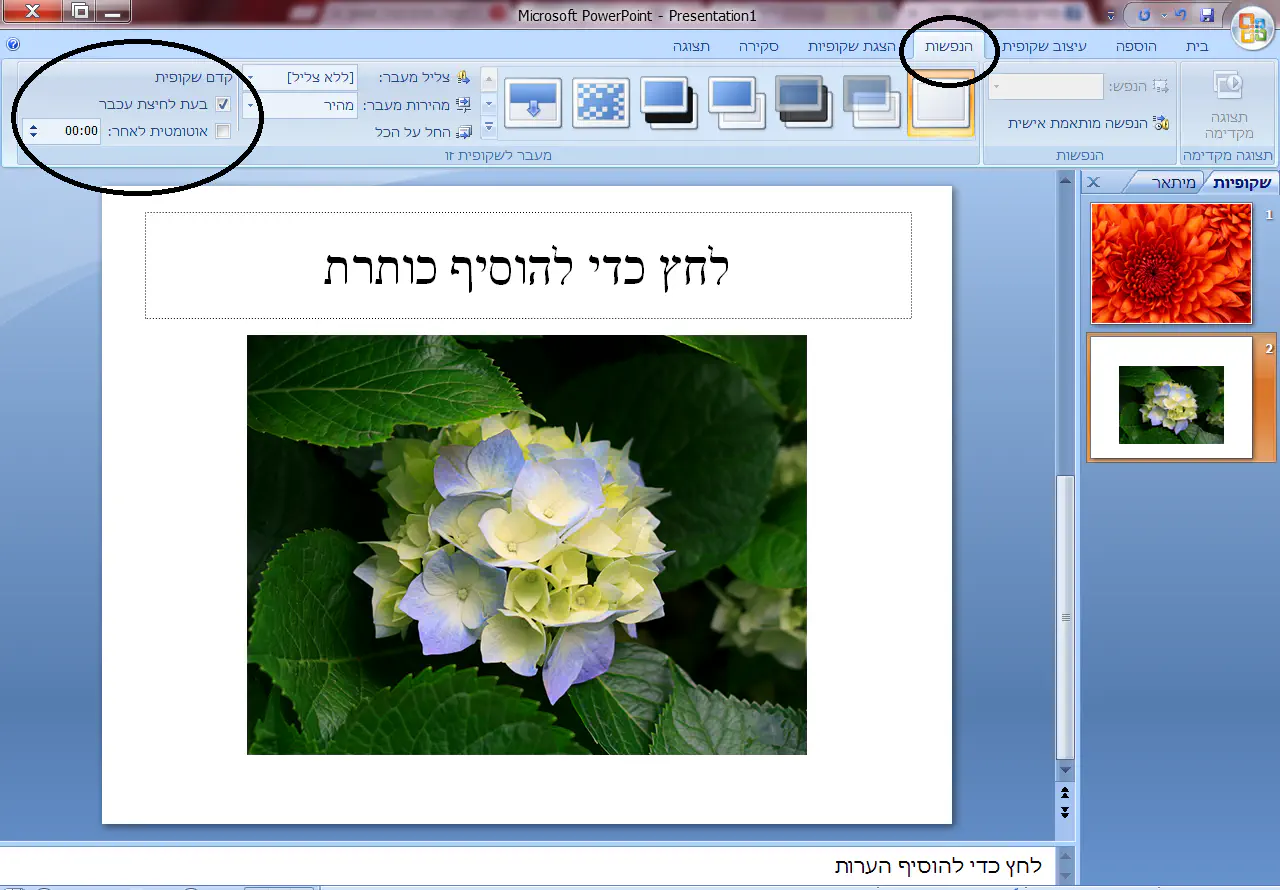Switch to the Insert (הוספה) tab
The height and width of the screenshot is (890, 1280).
pos(1136,46)
